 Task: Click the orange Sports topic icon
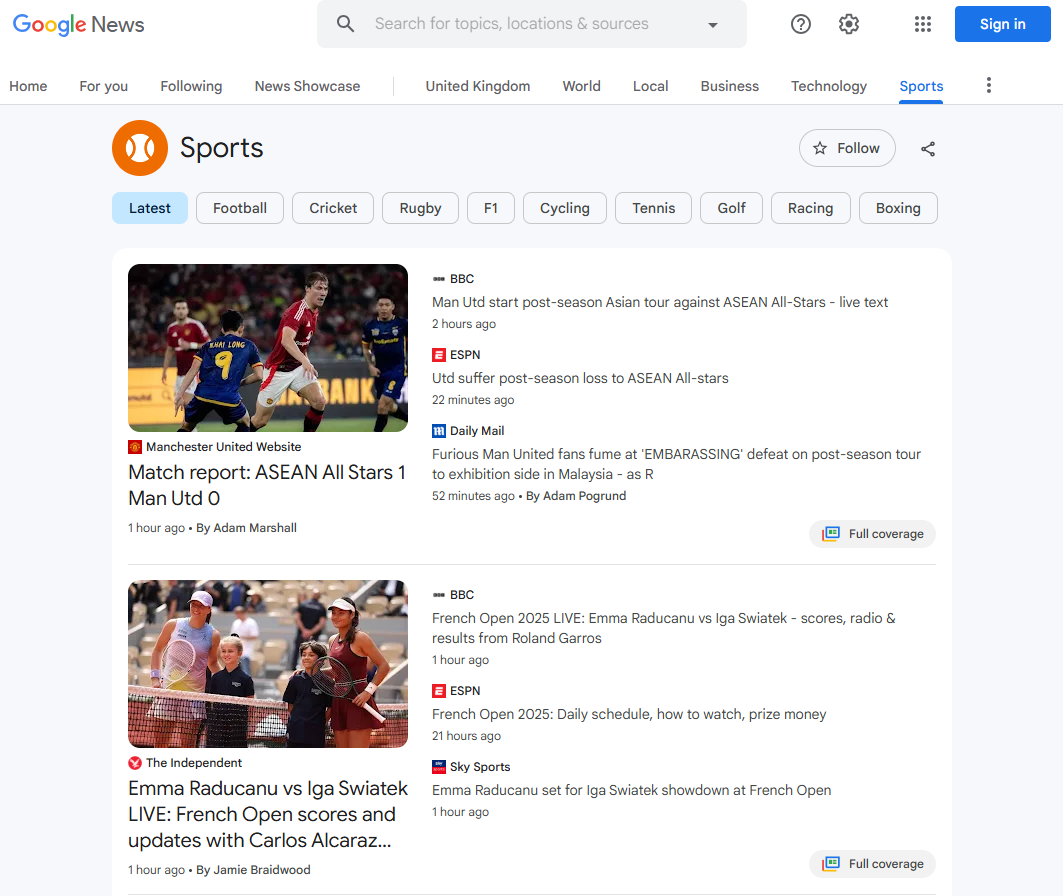tap(140, 148)
